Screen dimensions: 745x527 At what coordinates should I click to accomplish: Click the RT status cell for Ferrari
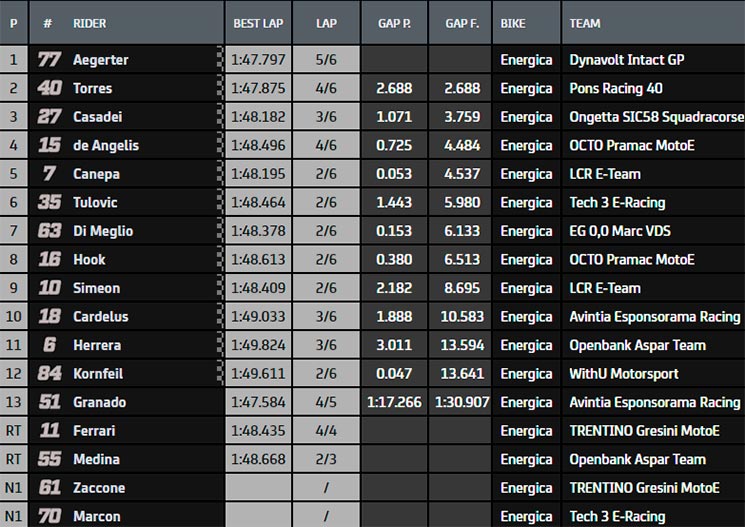13,431
